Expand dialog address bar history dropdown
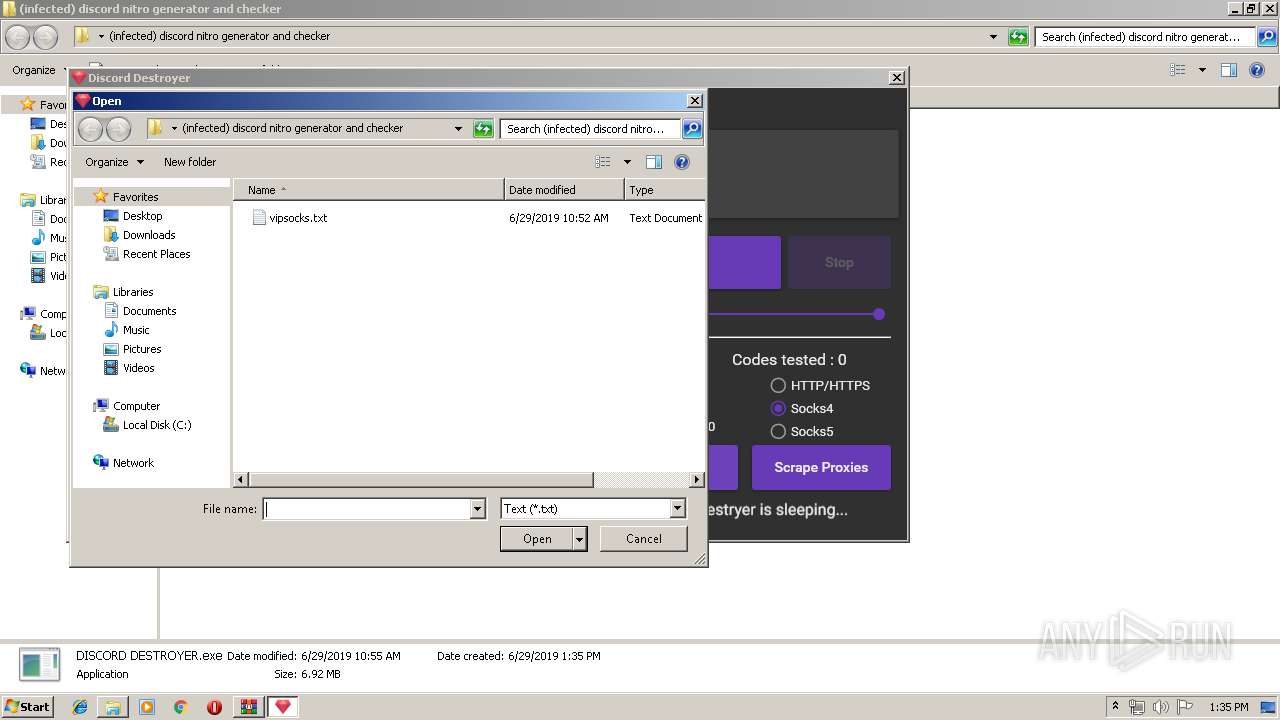 (x=459, y=128)
